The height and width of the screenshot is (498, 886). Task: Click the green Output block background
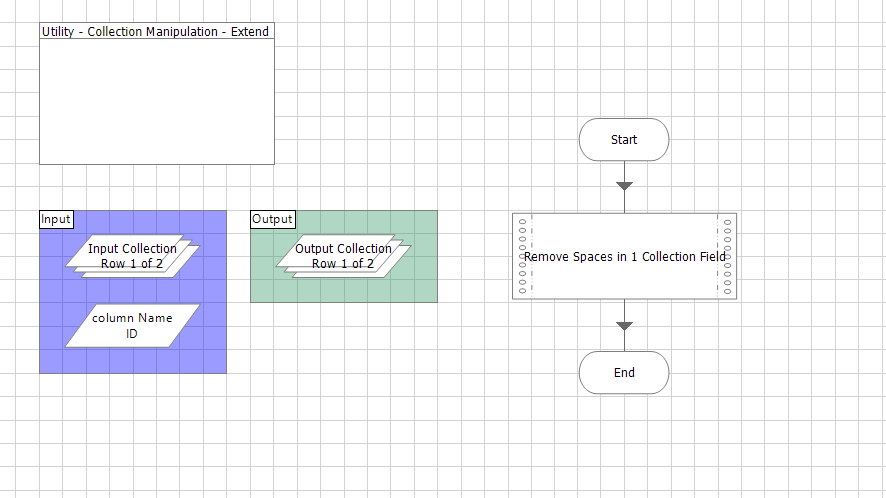[x=420, y=285]
